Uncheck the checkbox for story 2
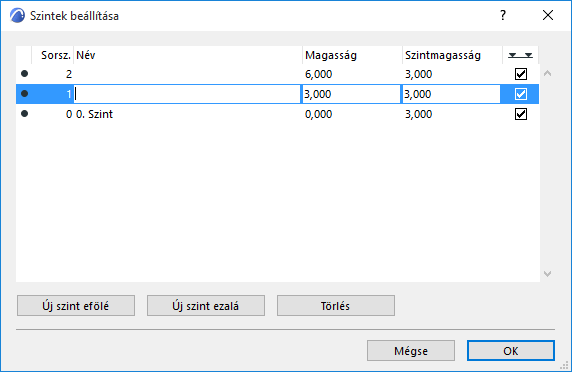572x372 pixels. pos(521,74)
